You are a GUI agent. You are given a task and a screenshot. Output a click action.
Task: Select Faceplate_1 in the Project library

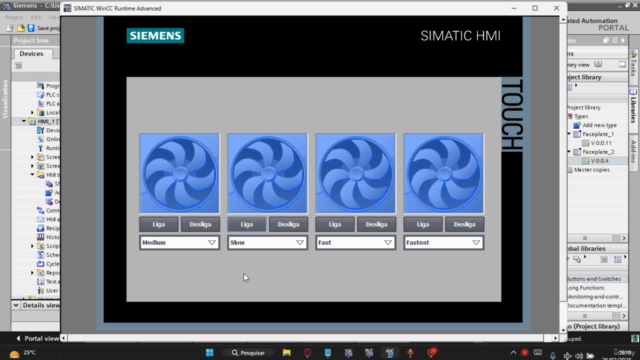click(598, 134)
